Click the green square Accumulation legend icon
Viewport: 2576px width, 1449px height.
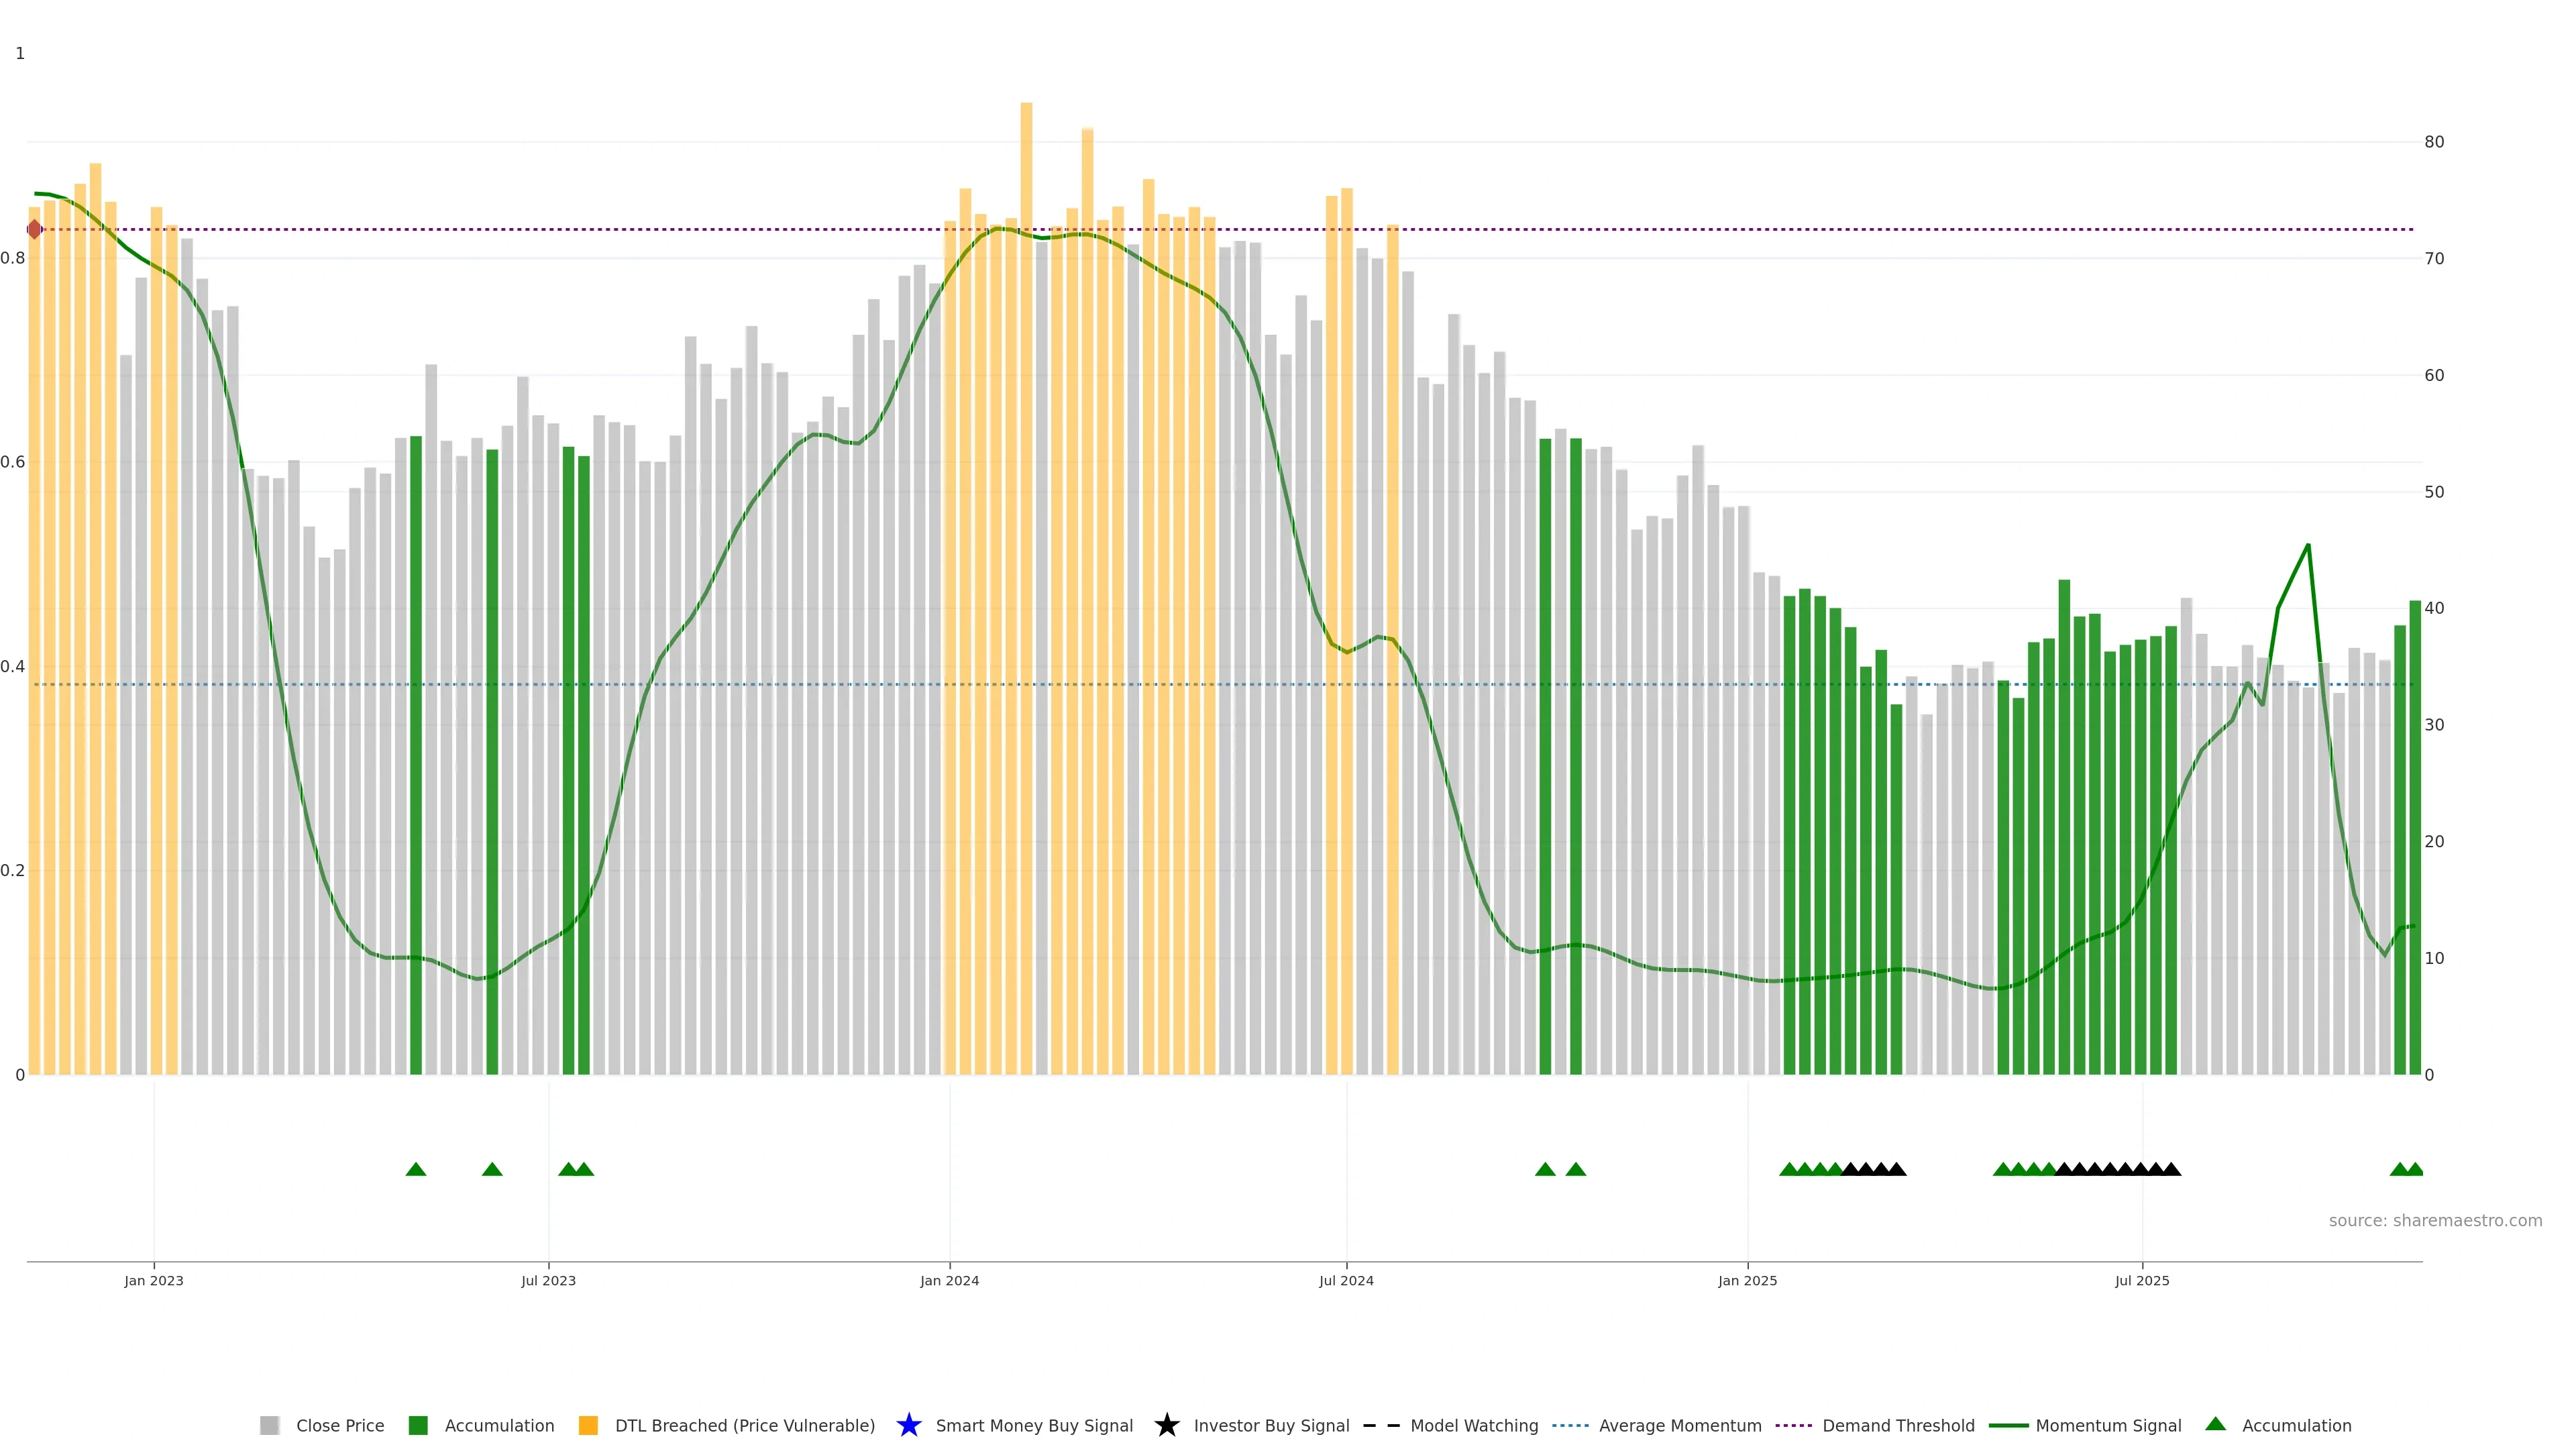[418, 1425]
